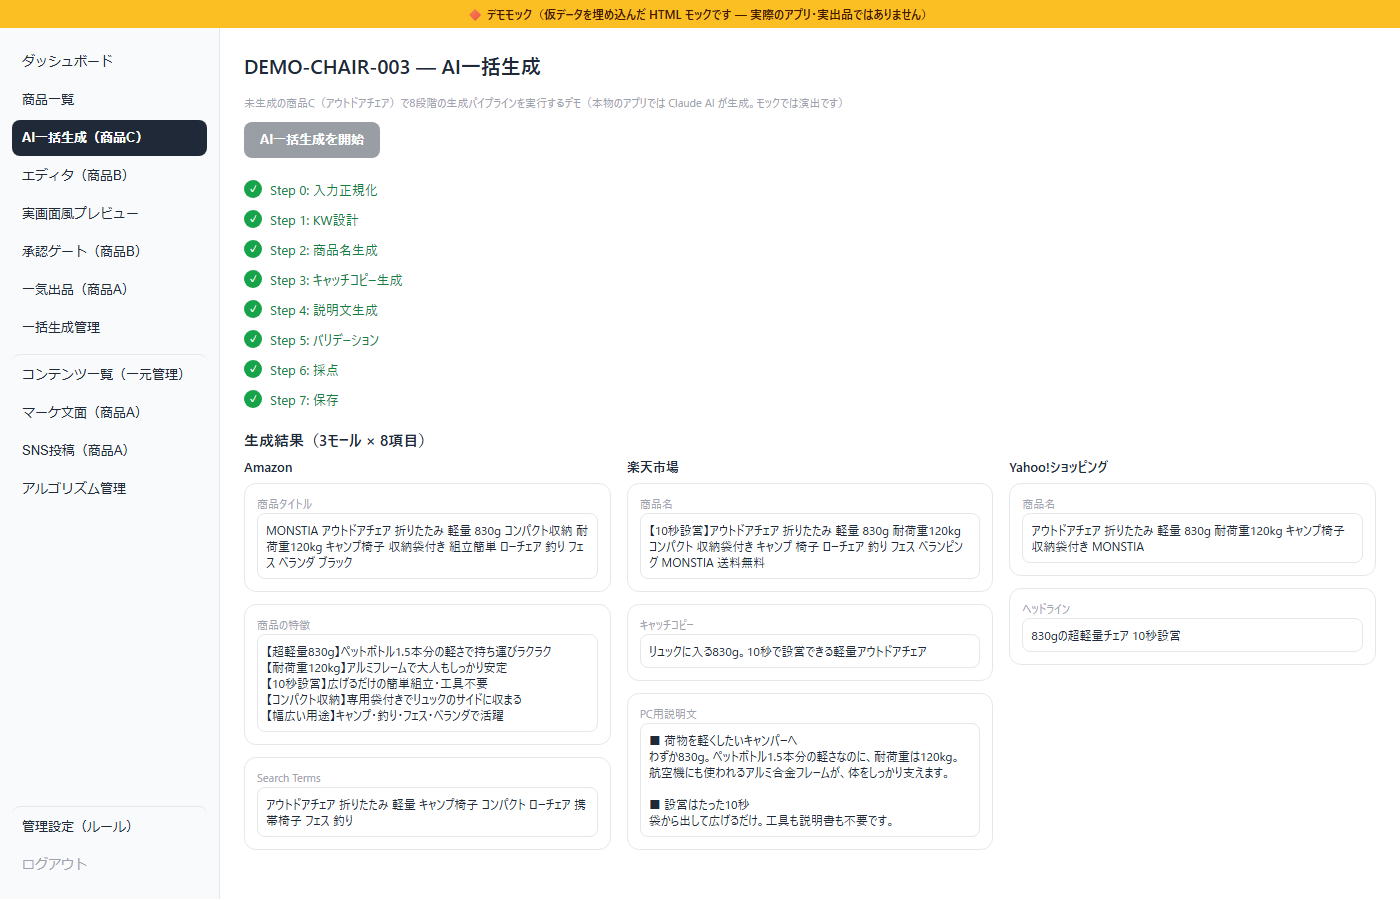Viewport: 1400px width, 900px height.
Task: Click the orange diamond icon in the demo banner
Action: click(x=475, y=14)
